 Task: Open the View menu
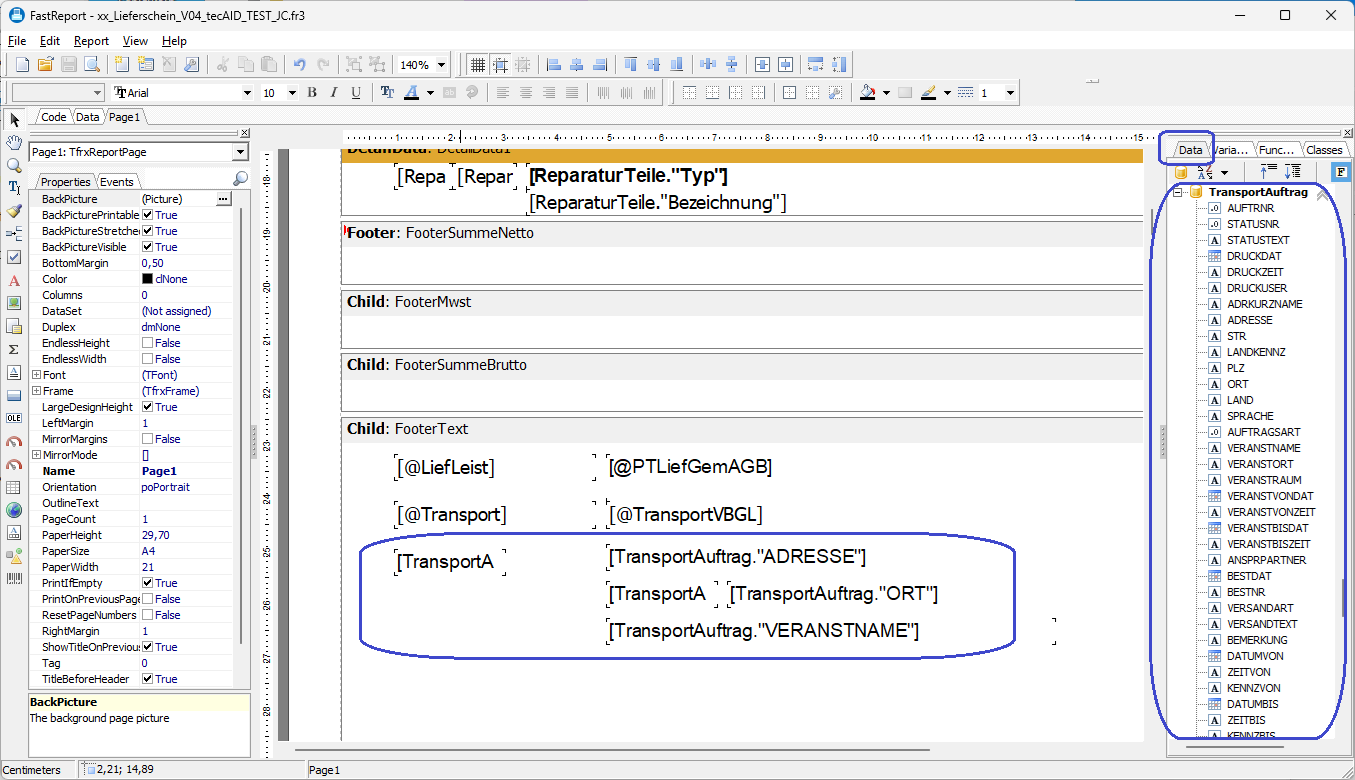point(135,41)
